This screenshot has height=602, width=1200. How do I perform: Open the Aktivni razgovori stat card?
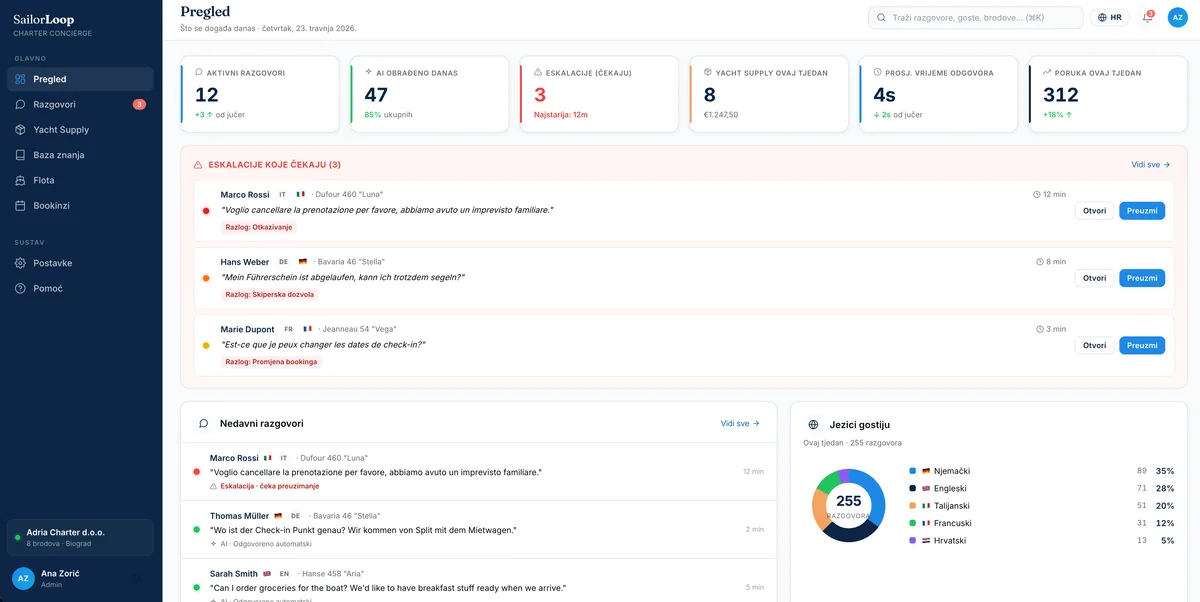260,94
